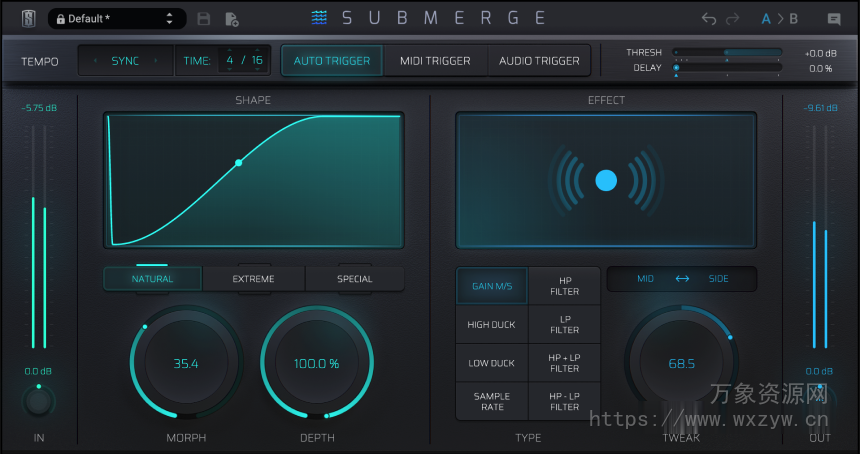The height and width of the screenshot is (454, 860).
Task: Click the redo arrow
Action: click(732, 19)
